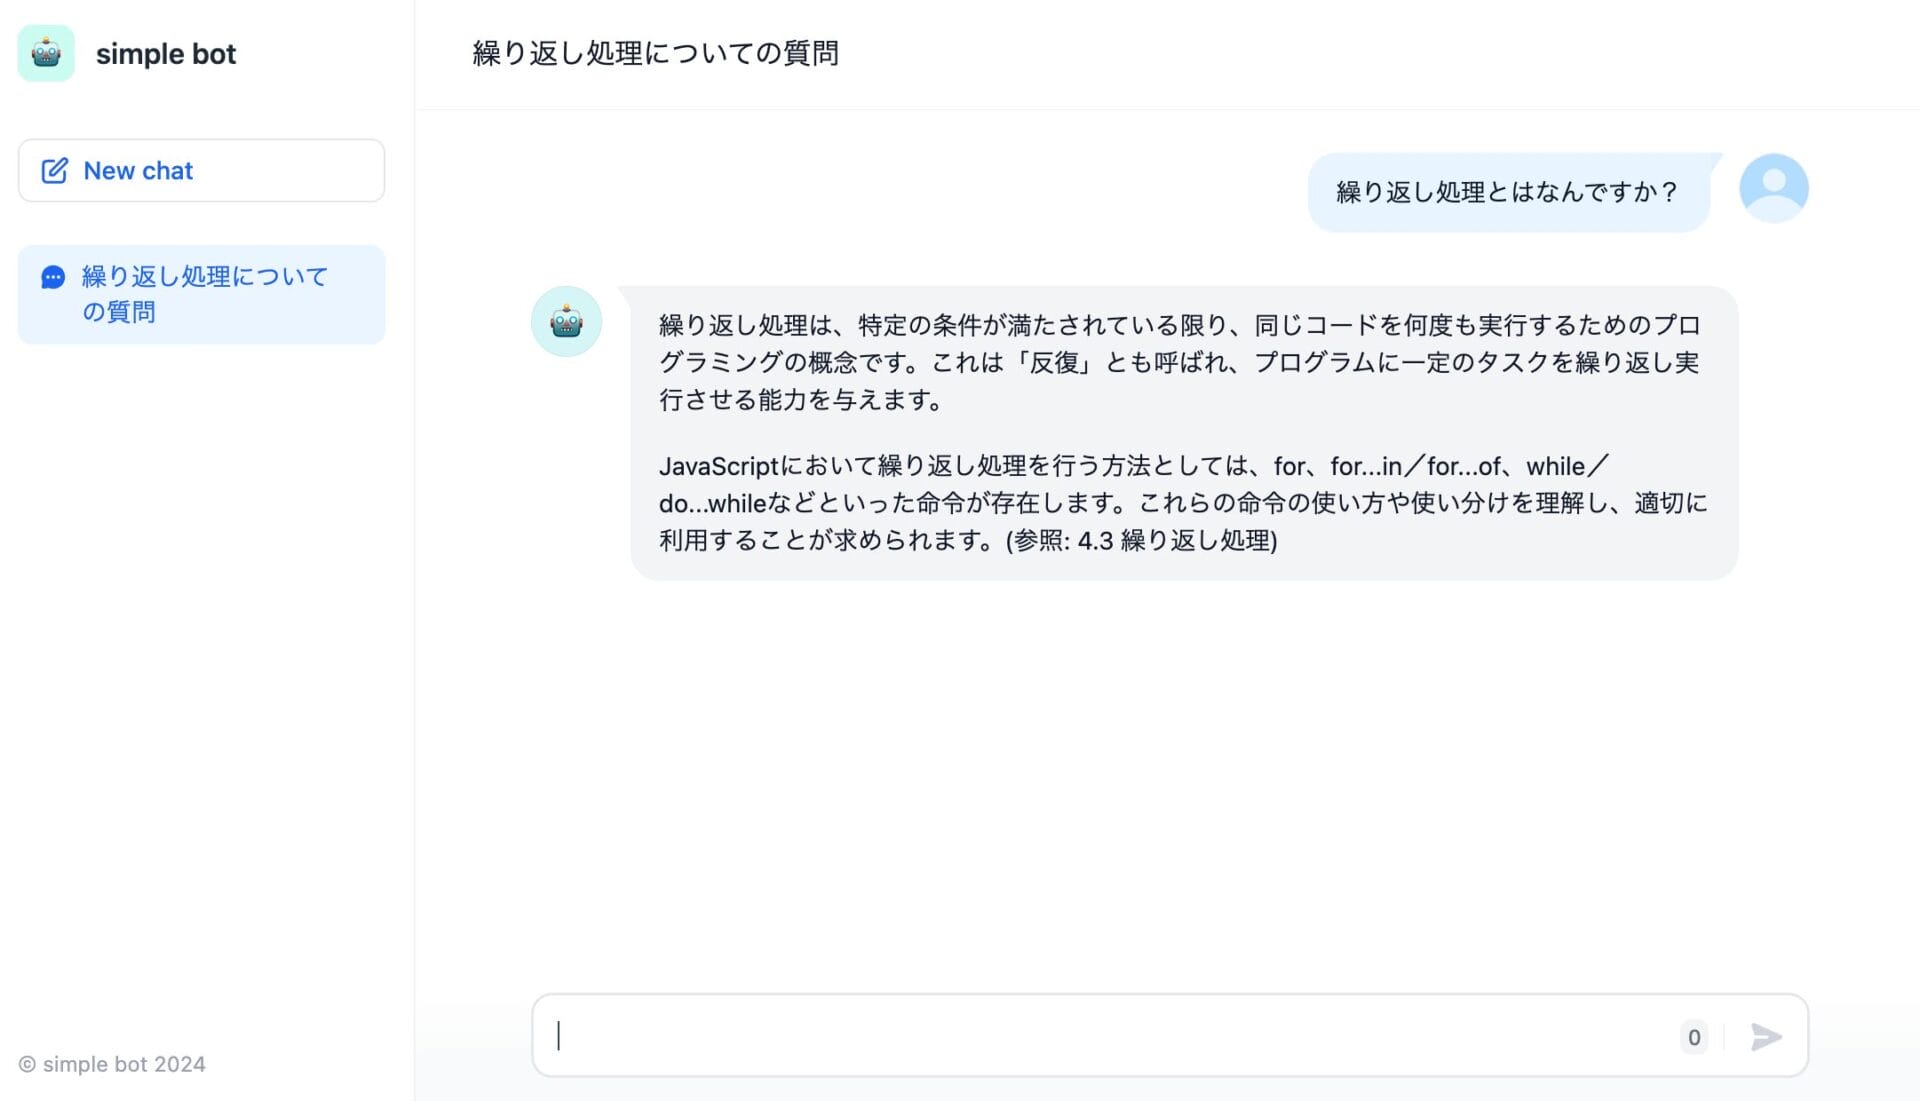Image resolution: width=1920 pixels, height=1101 pixels.
Task: Click the "simple bot" app name text
Action: click(x=166, y=54)
